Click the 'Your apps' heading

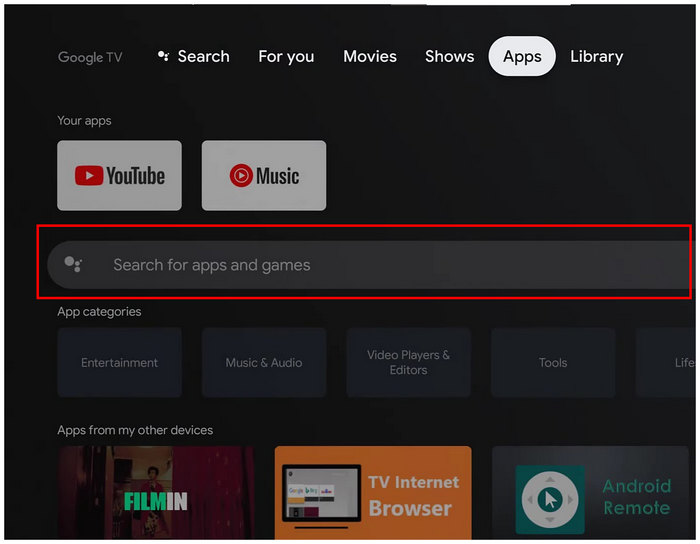pos(84,121)
